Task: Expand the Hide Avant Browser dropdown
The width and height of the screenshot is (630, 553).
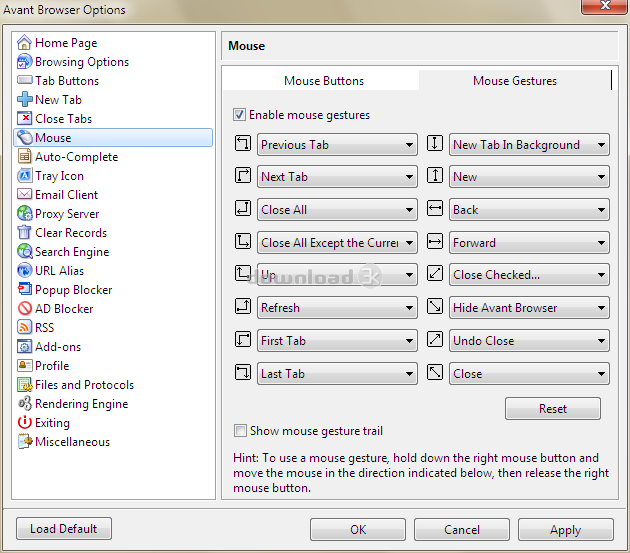Action: coord(529,308)
